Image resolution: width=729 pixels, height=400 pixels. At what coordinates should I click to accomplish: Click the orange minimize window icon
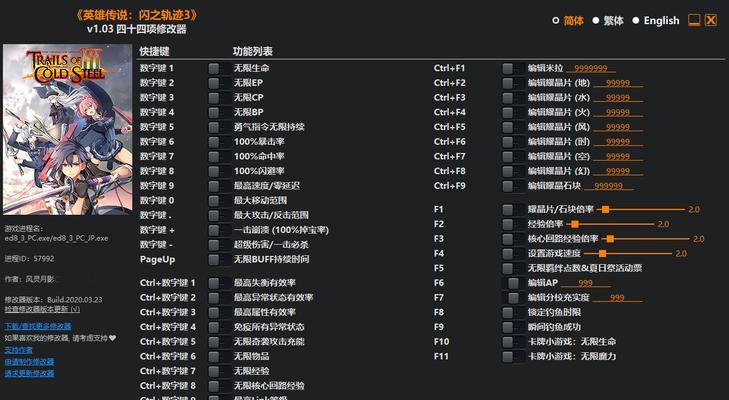point(694,20)
